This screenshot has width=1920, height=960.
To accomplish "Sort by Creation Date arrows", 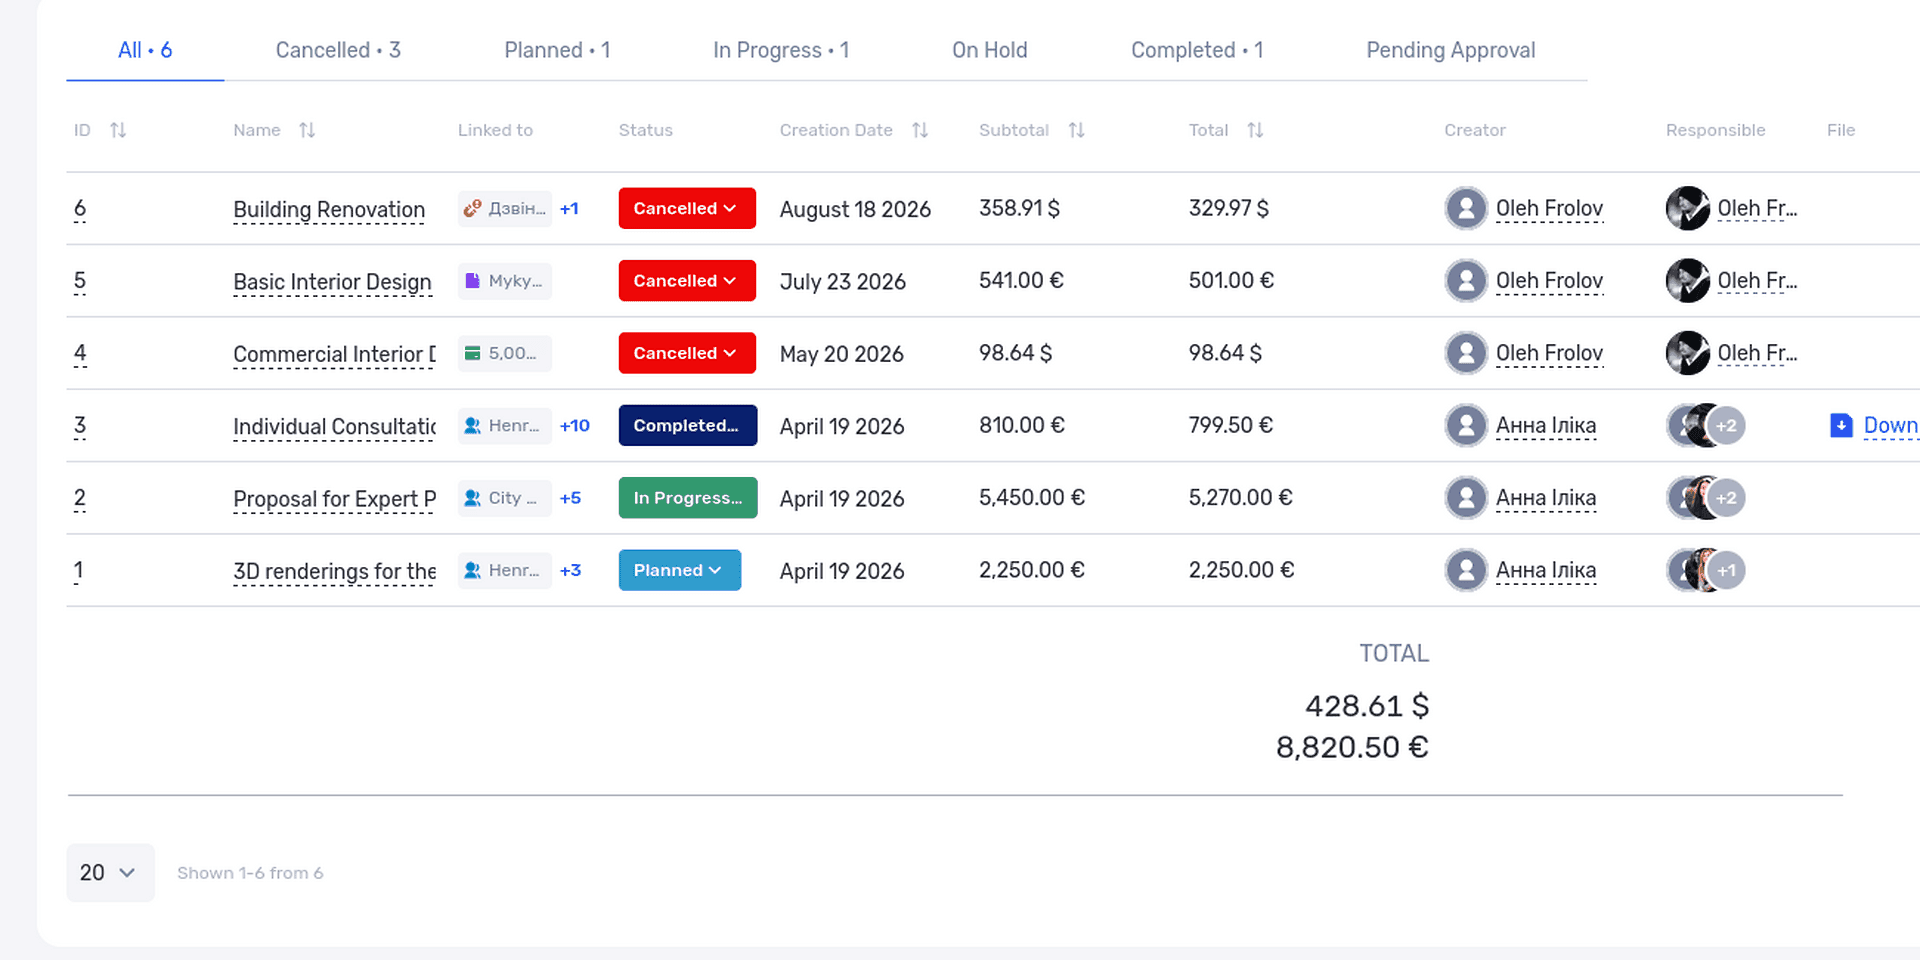I will (920, 130).
